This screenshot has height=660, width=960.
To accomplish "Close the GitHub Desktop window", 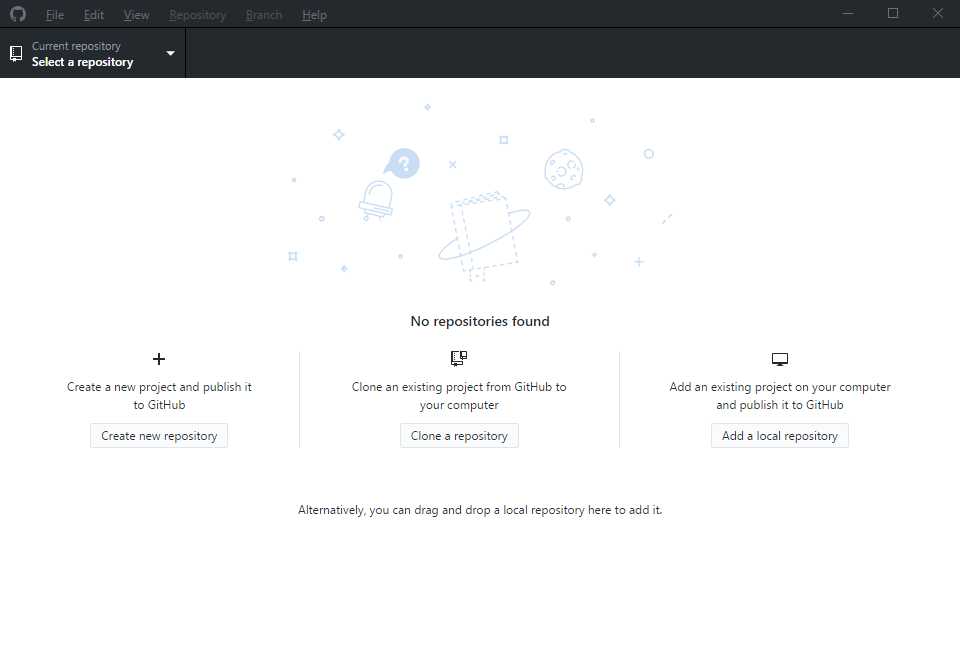I will point(937,14).
